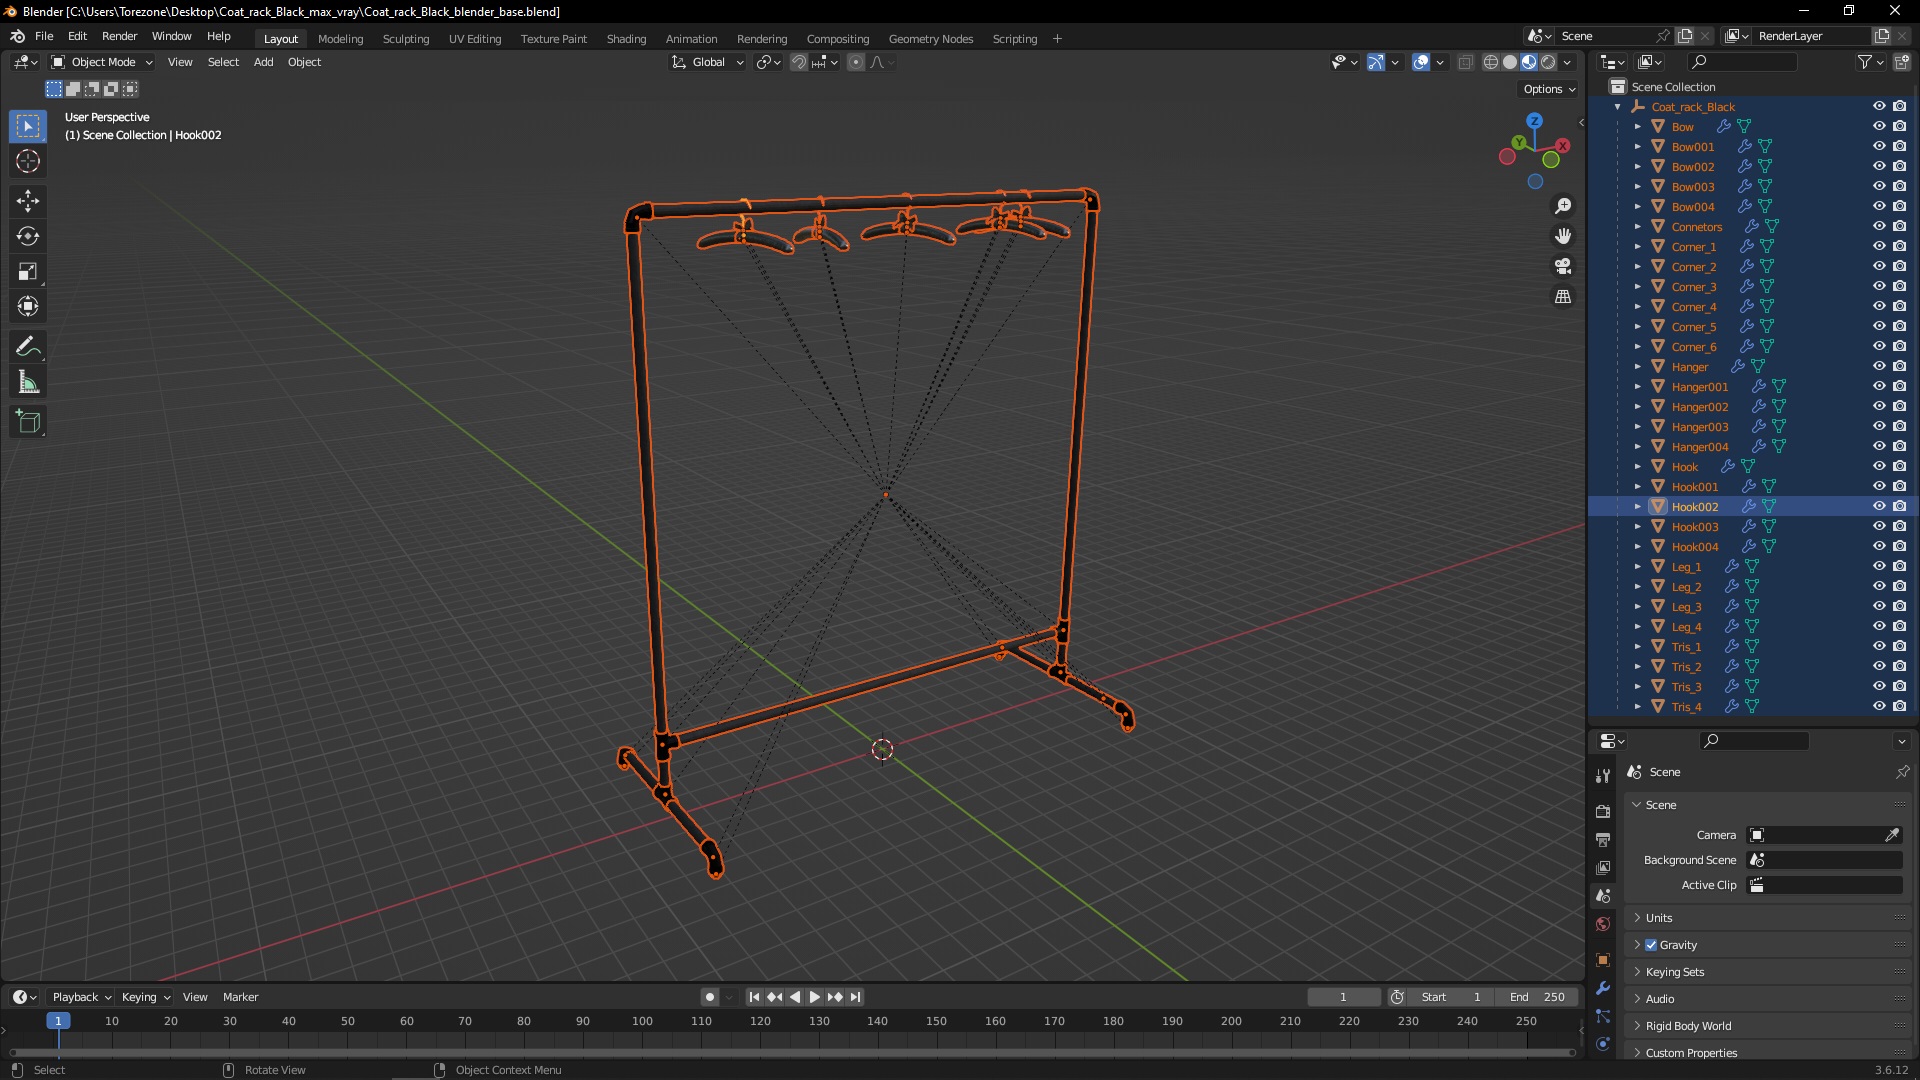Expand the Units panel
Image resolution: width=1920 pixels, height=1080 pixels.
coord(1659,918)
